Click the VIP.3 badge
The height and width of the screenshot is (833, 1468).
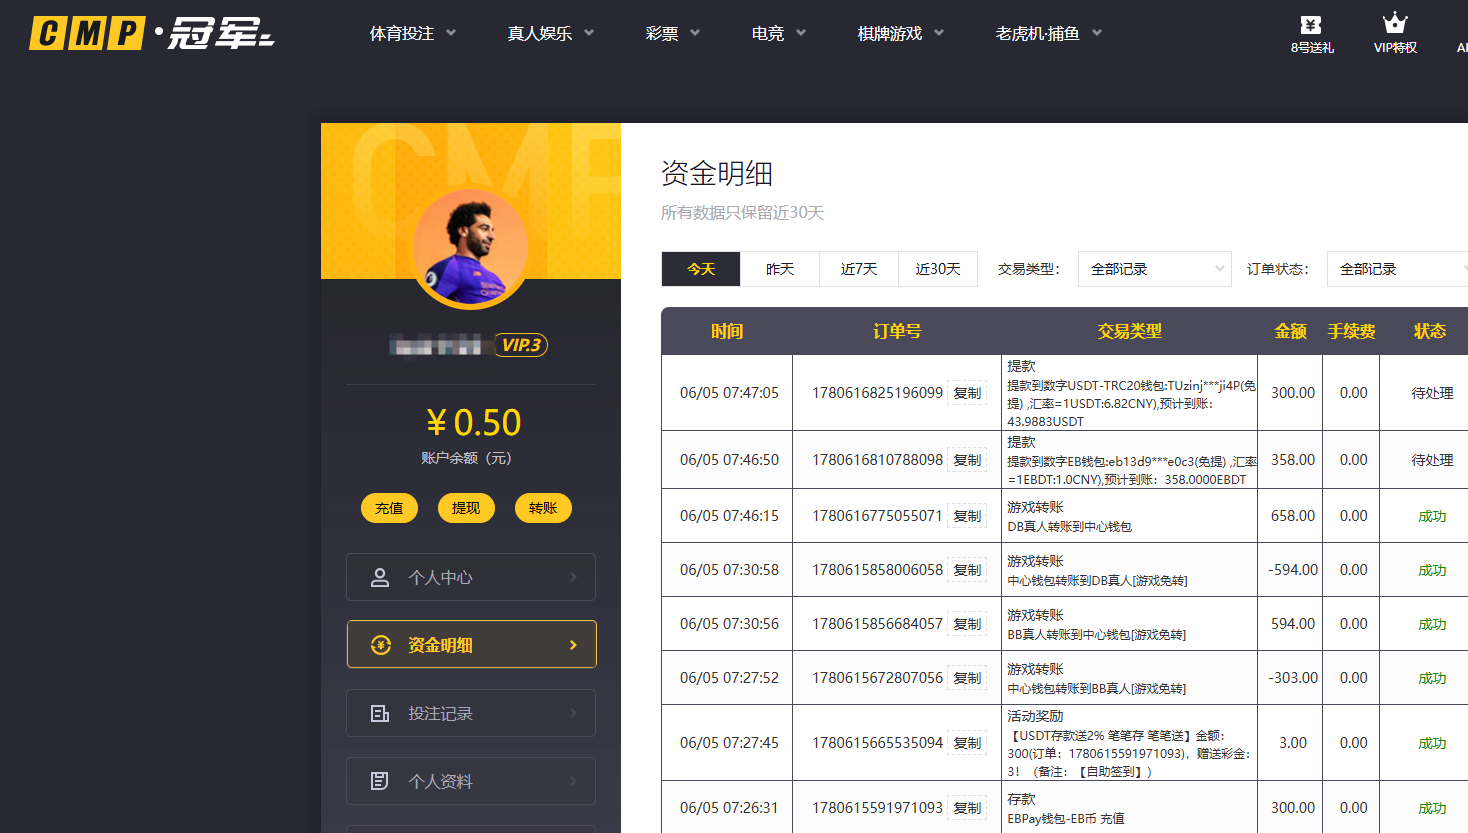tap(521, 345)
